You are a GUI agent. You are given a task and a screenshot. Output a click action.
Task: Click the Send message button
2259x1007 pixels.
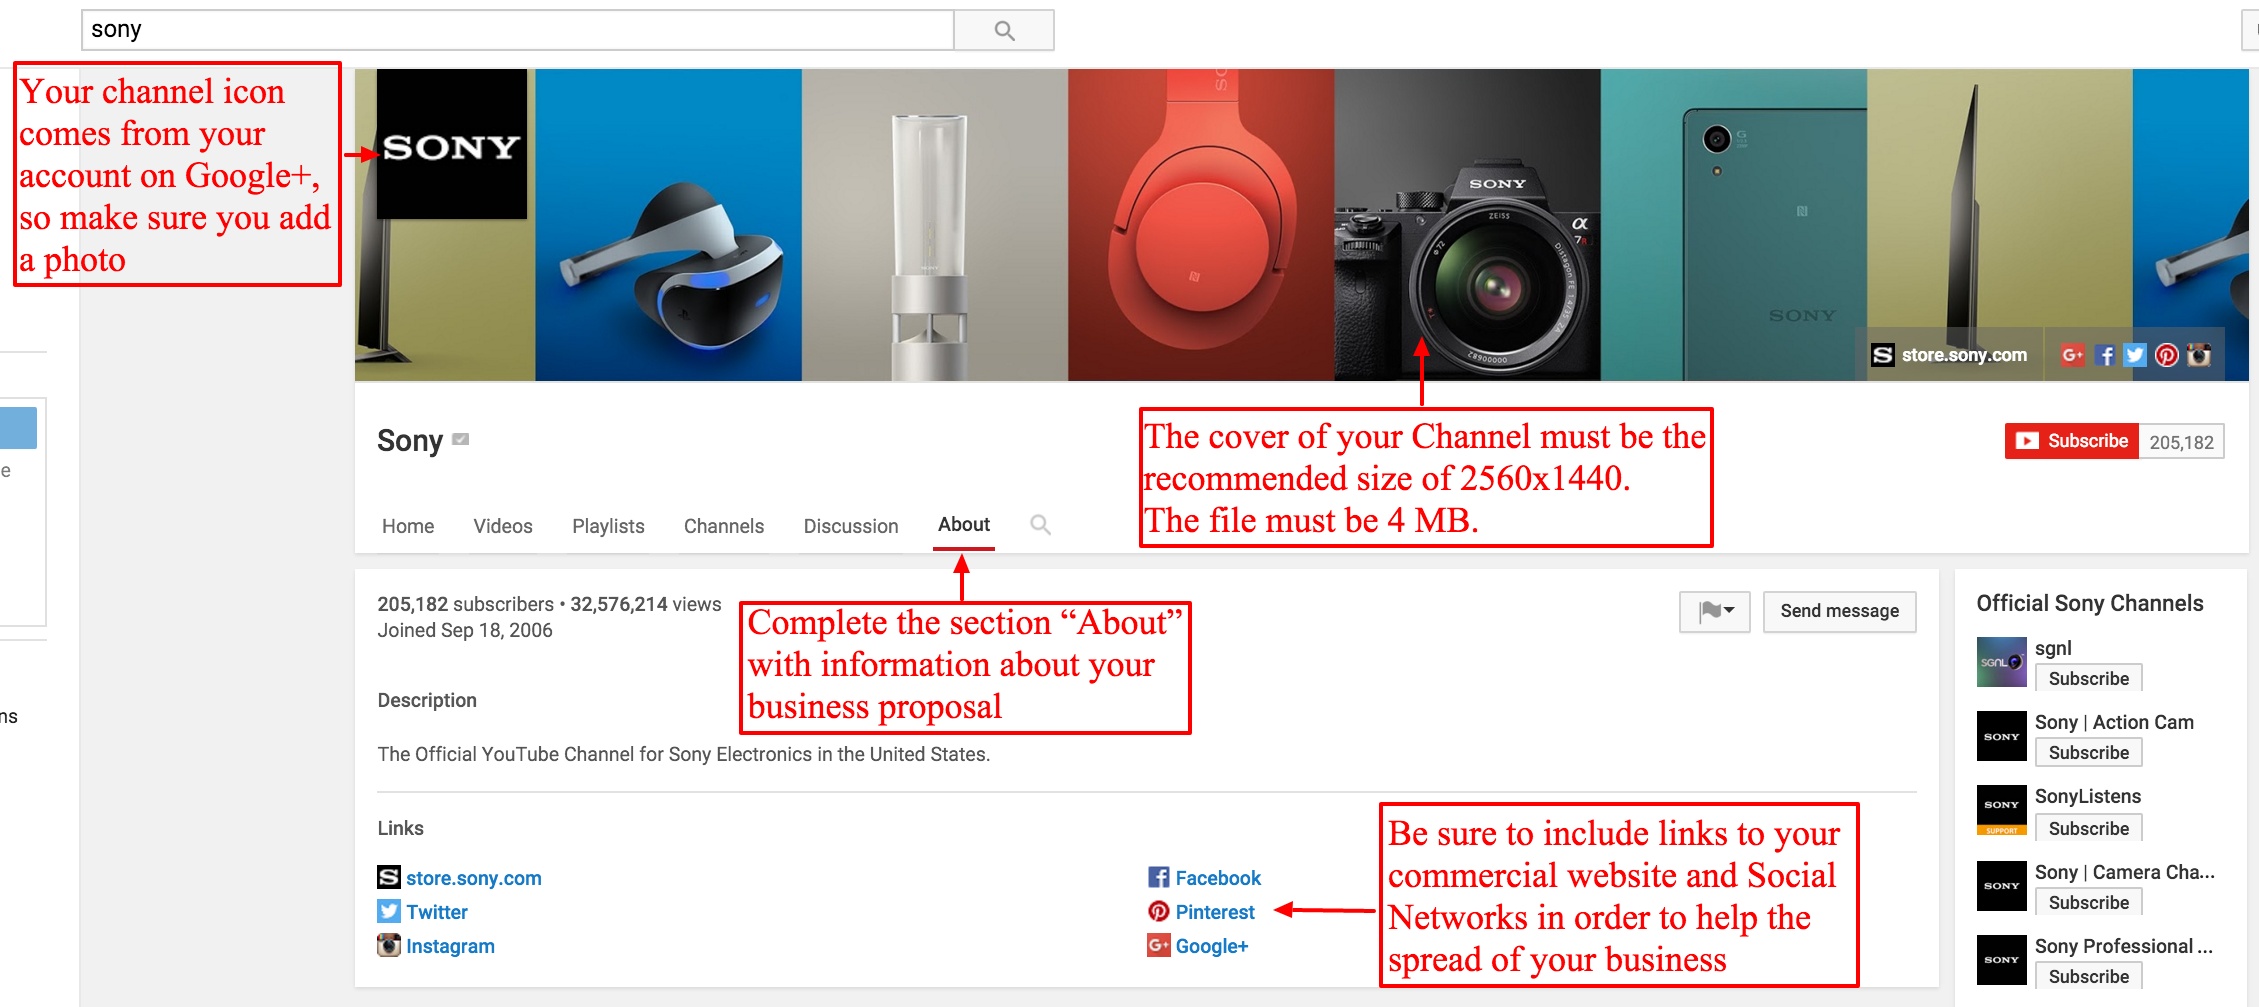pos(1839,611)
